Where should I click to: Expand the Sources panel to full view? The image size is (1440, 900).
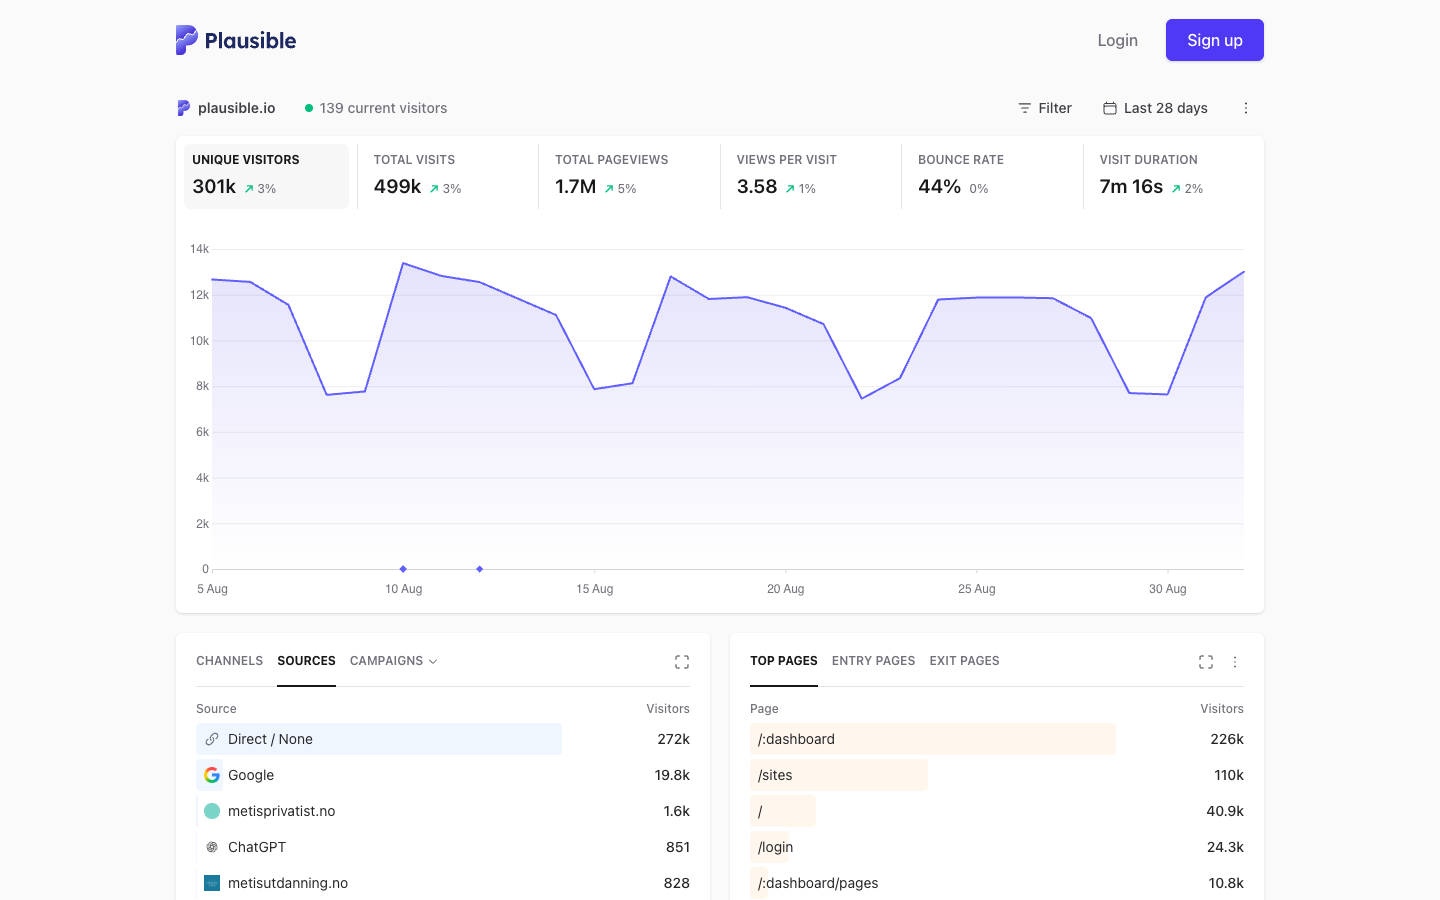pyautogui.click(x=682, y=662)
